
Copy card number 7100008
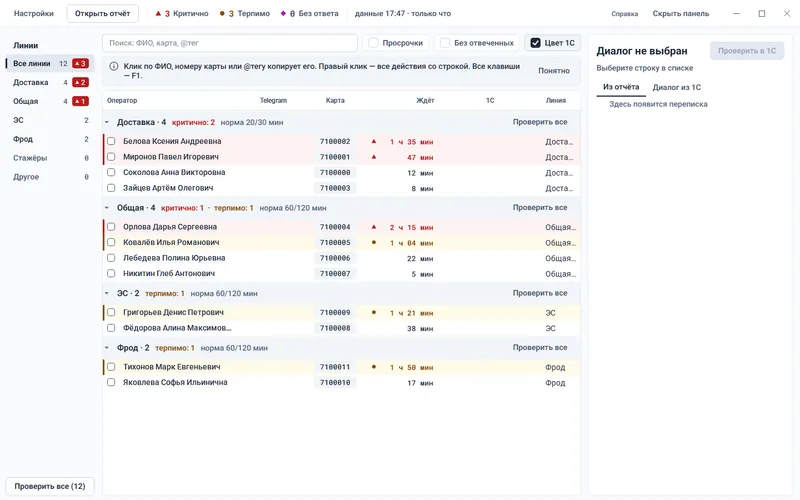pos(335,328)
